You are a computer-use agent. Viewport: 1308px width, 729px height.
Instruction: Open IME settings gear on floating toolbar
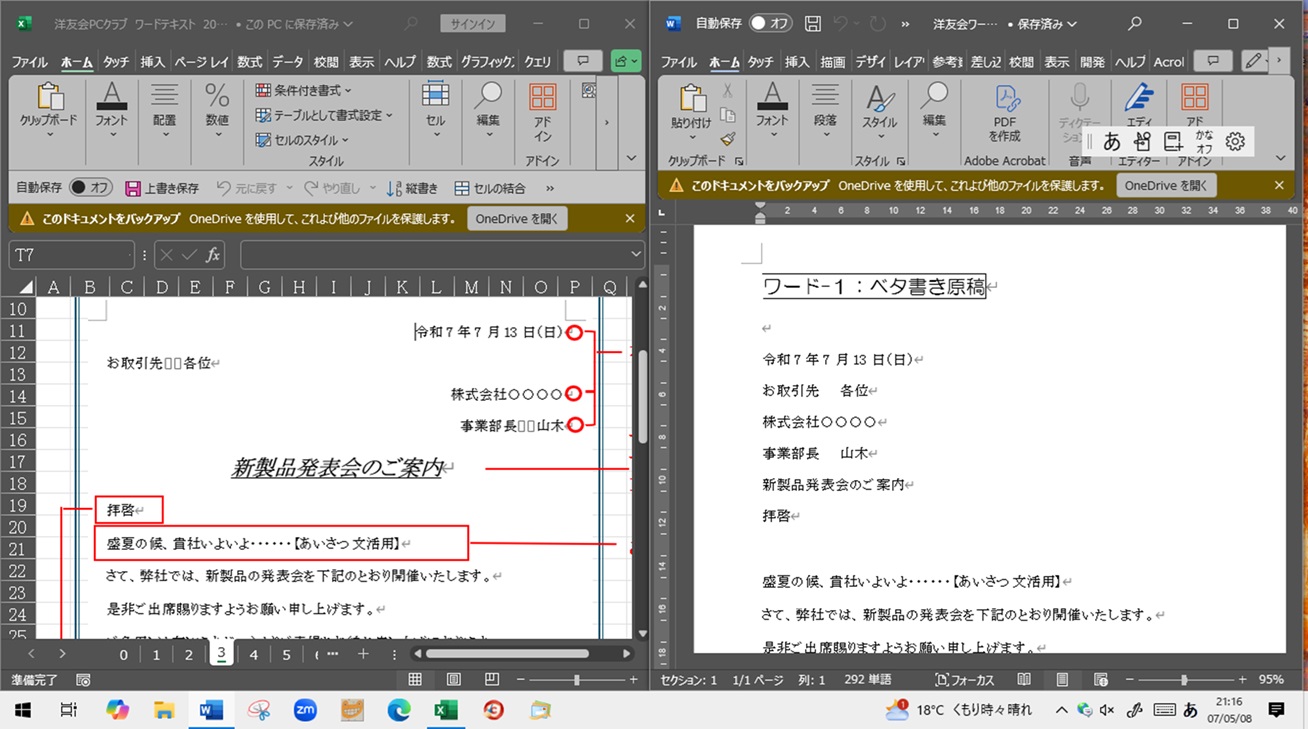pyautogui.click(x=1235, y=142)
